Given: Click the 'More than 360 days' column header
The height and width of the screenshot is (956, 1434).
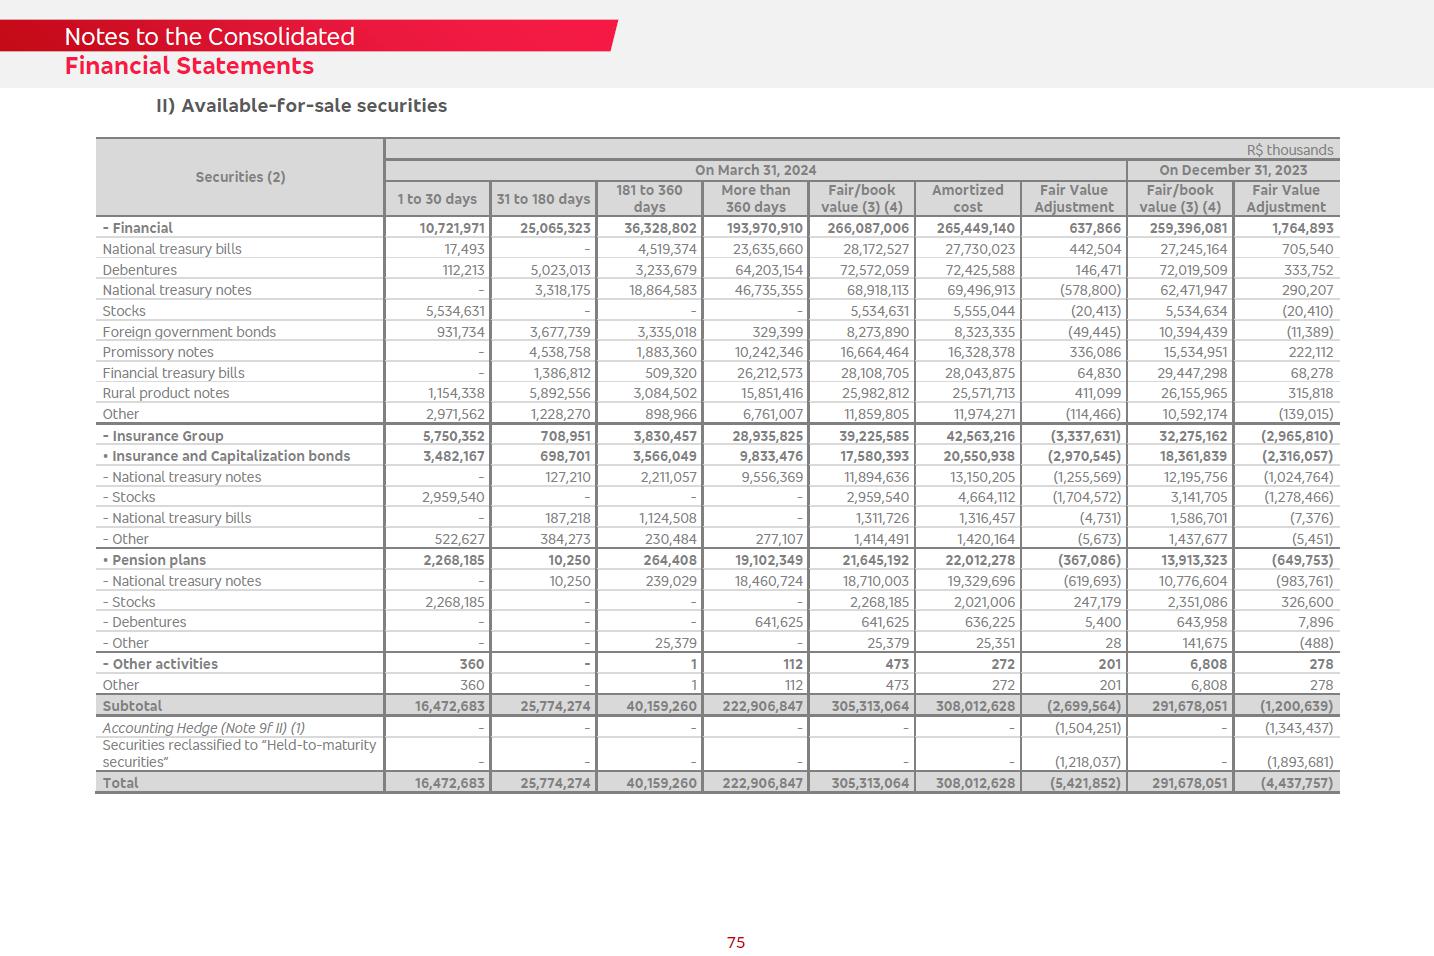Looking at the screenshot, I should pyautogui.click(x=755, y=198).
